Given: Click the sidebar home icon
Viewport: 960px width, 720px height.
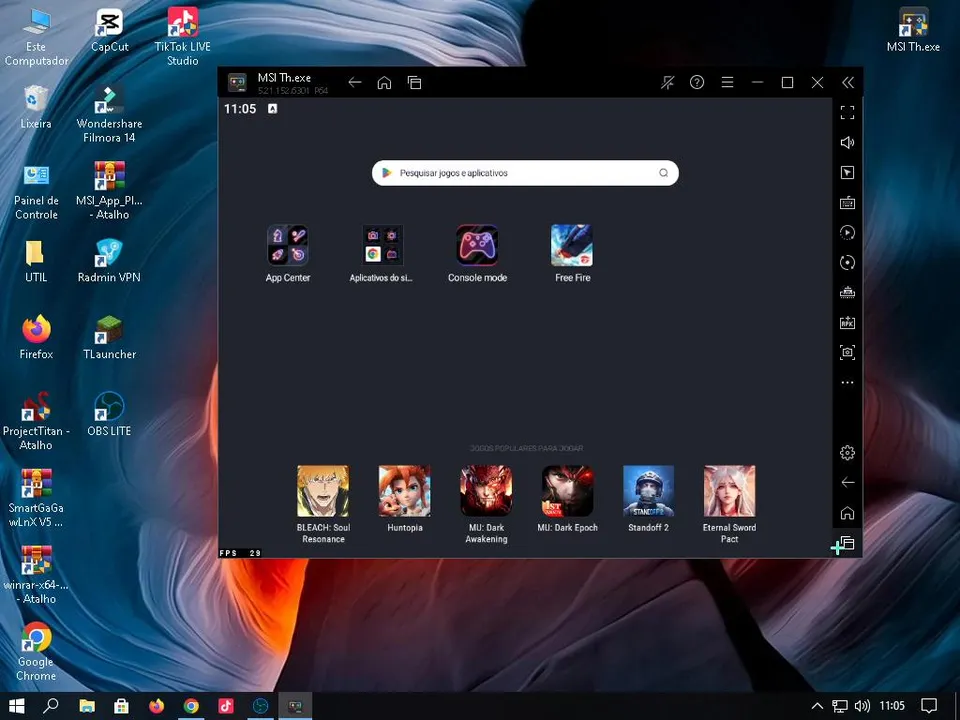Looking at the screenshot, I should [x=847, y=512].
